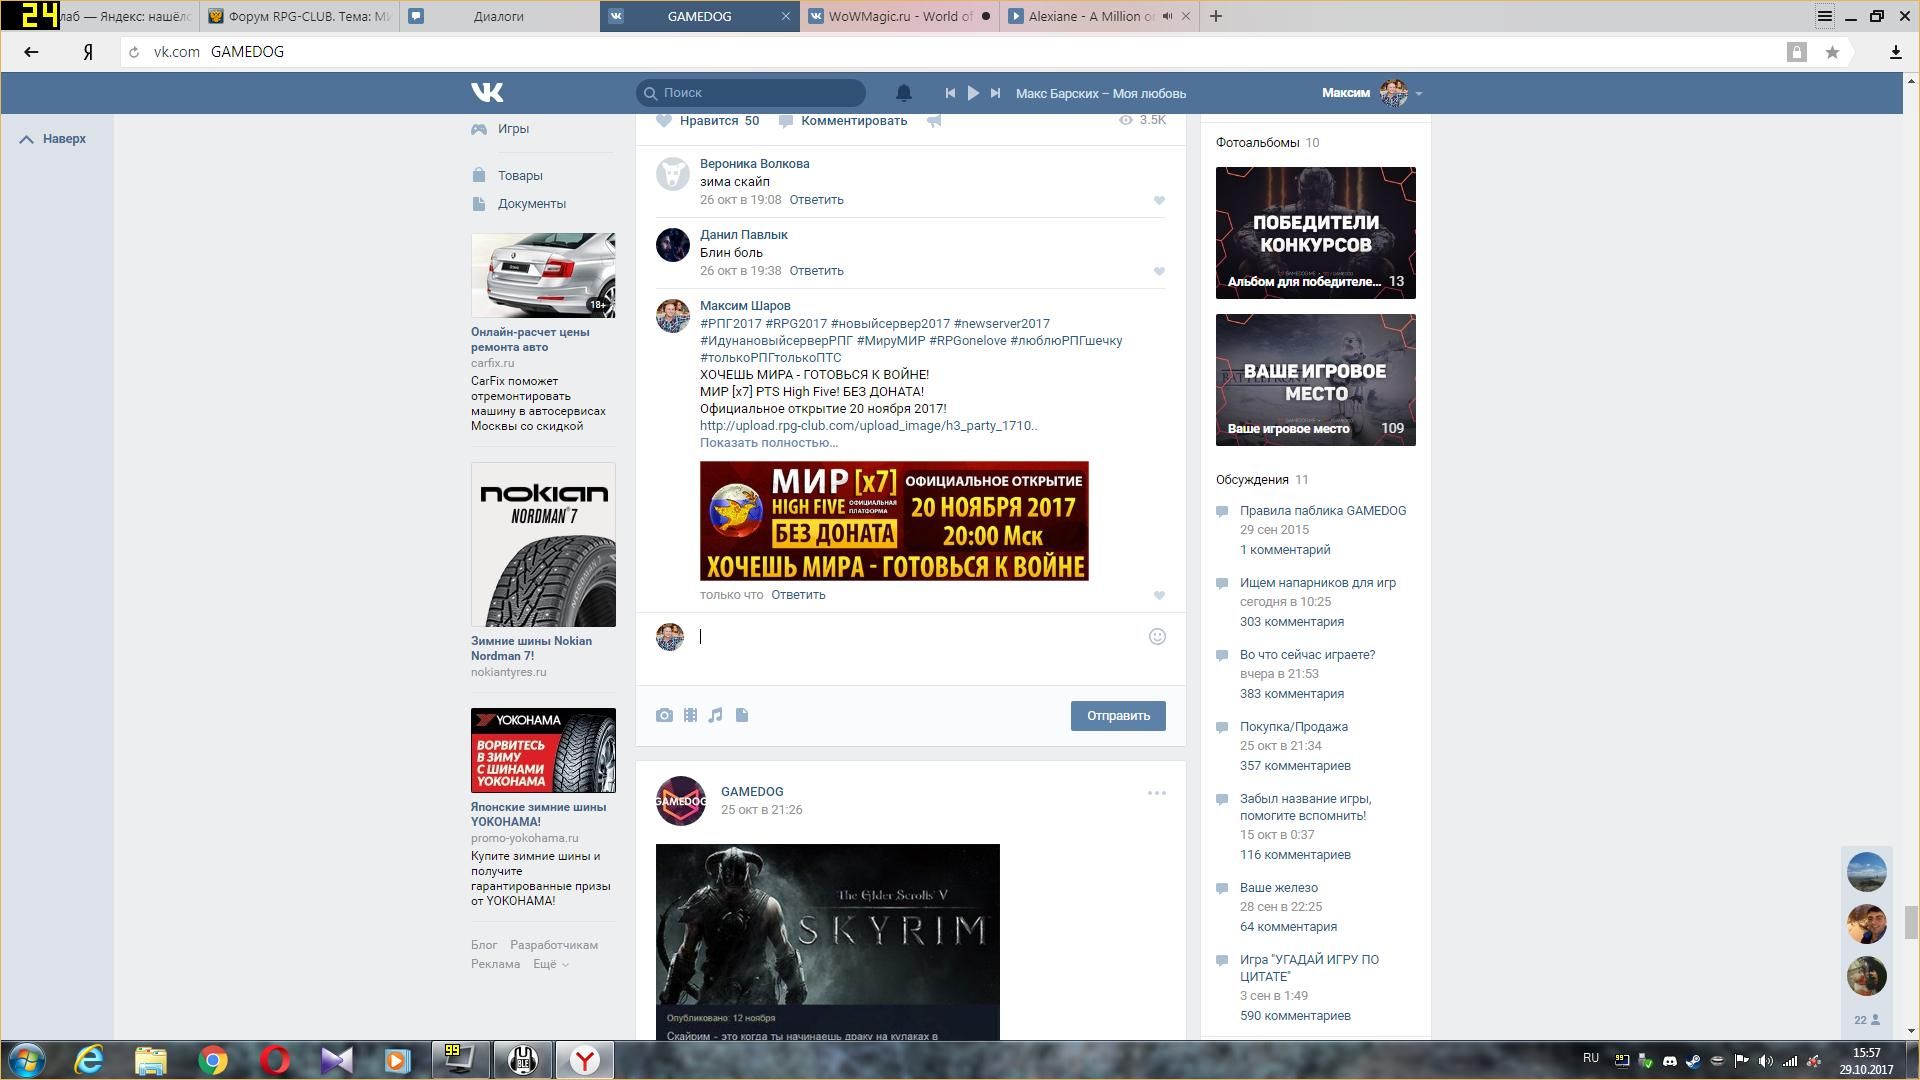
Task: Attach a video using the film icon
Action: tap(690, 715)
